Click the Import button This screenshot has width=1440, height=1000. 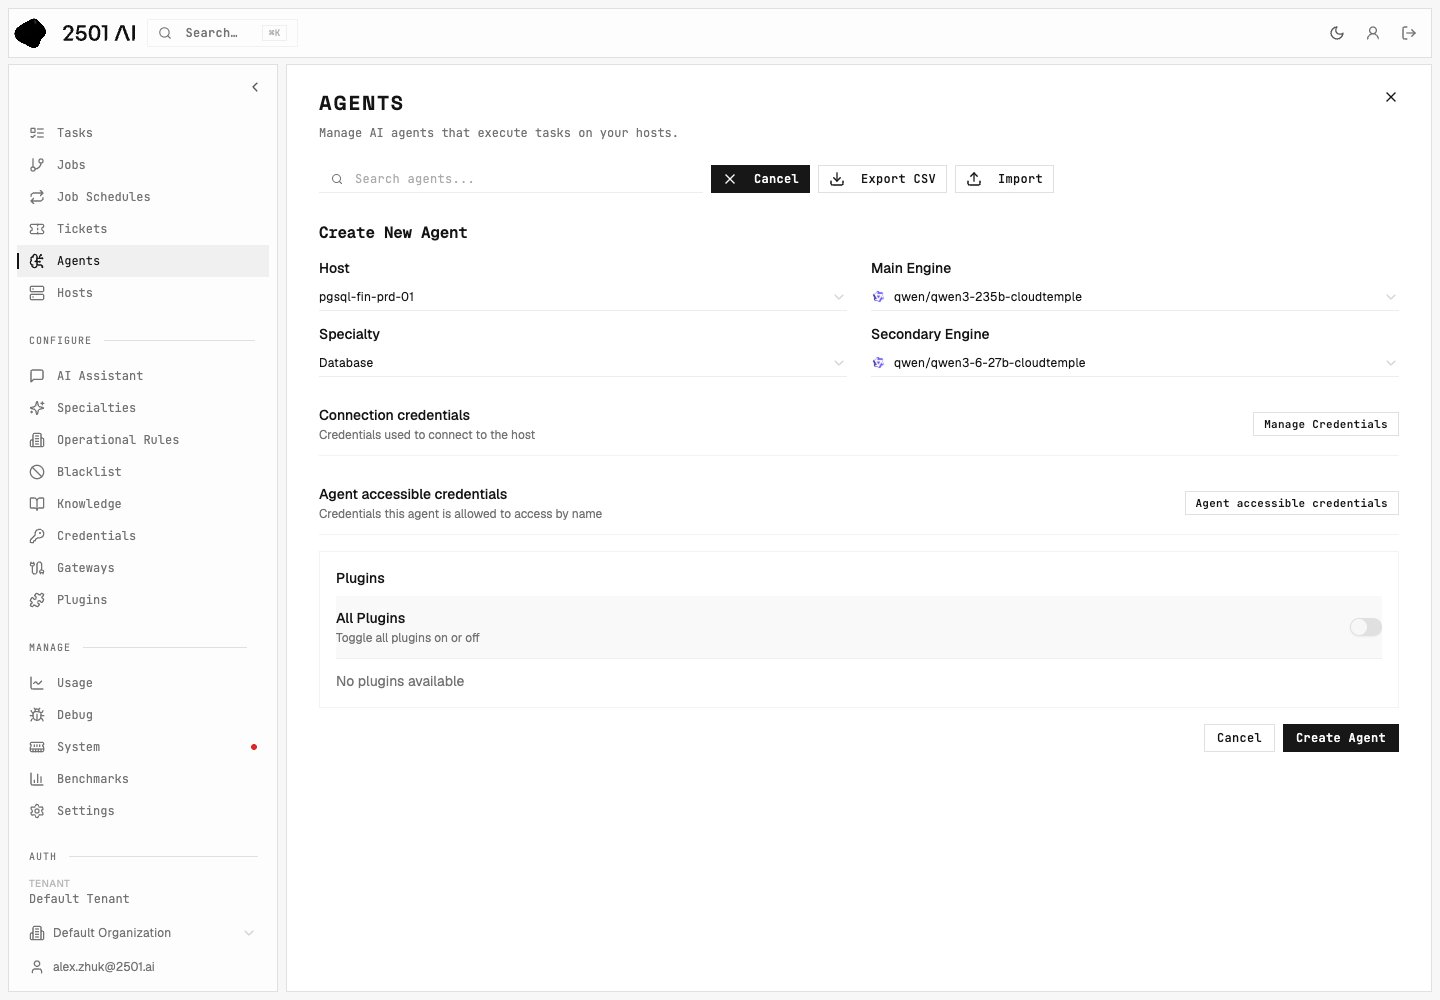1004,179
